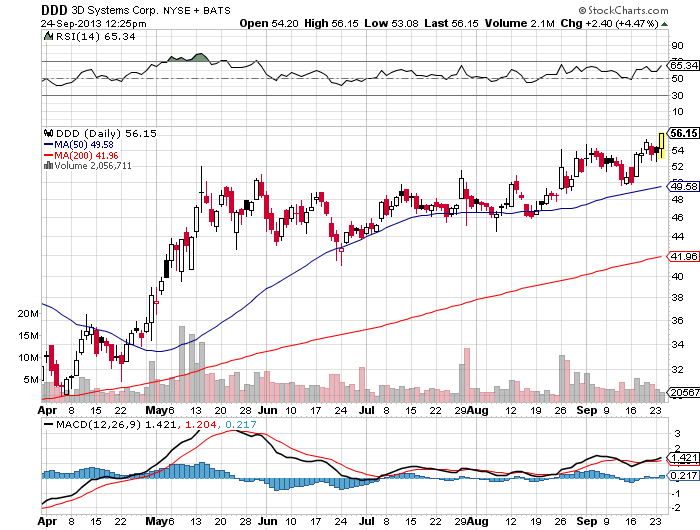Click the RSI legend mountain icon
The image size is (700, 530).
click(x=48, y=36)
